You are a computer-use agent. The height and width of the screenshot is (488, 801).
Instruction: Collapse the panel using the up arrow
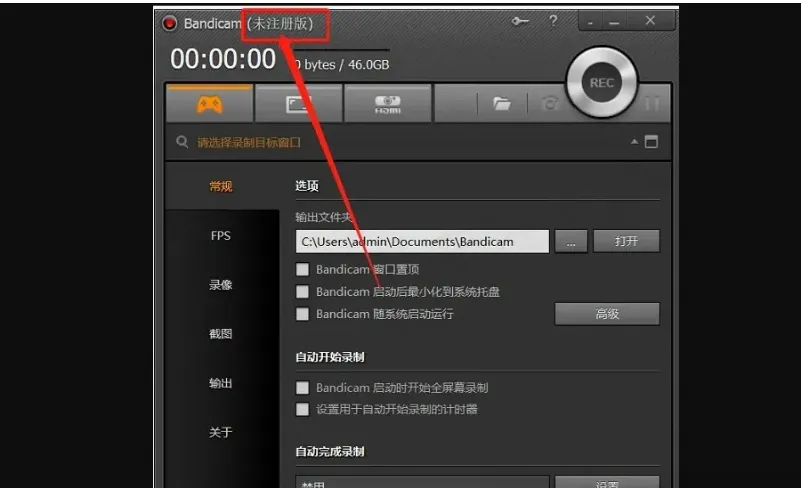pyautogui.click(x=634, y=142)
